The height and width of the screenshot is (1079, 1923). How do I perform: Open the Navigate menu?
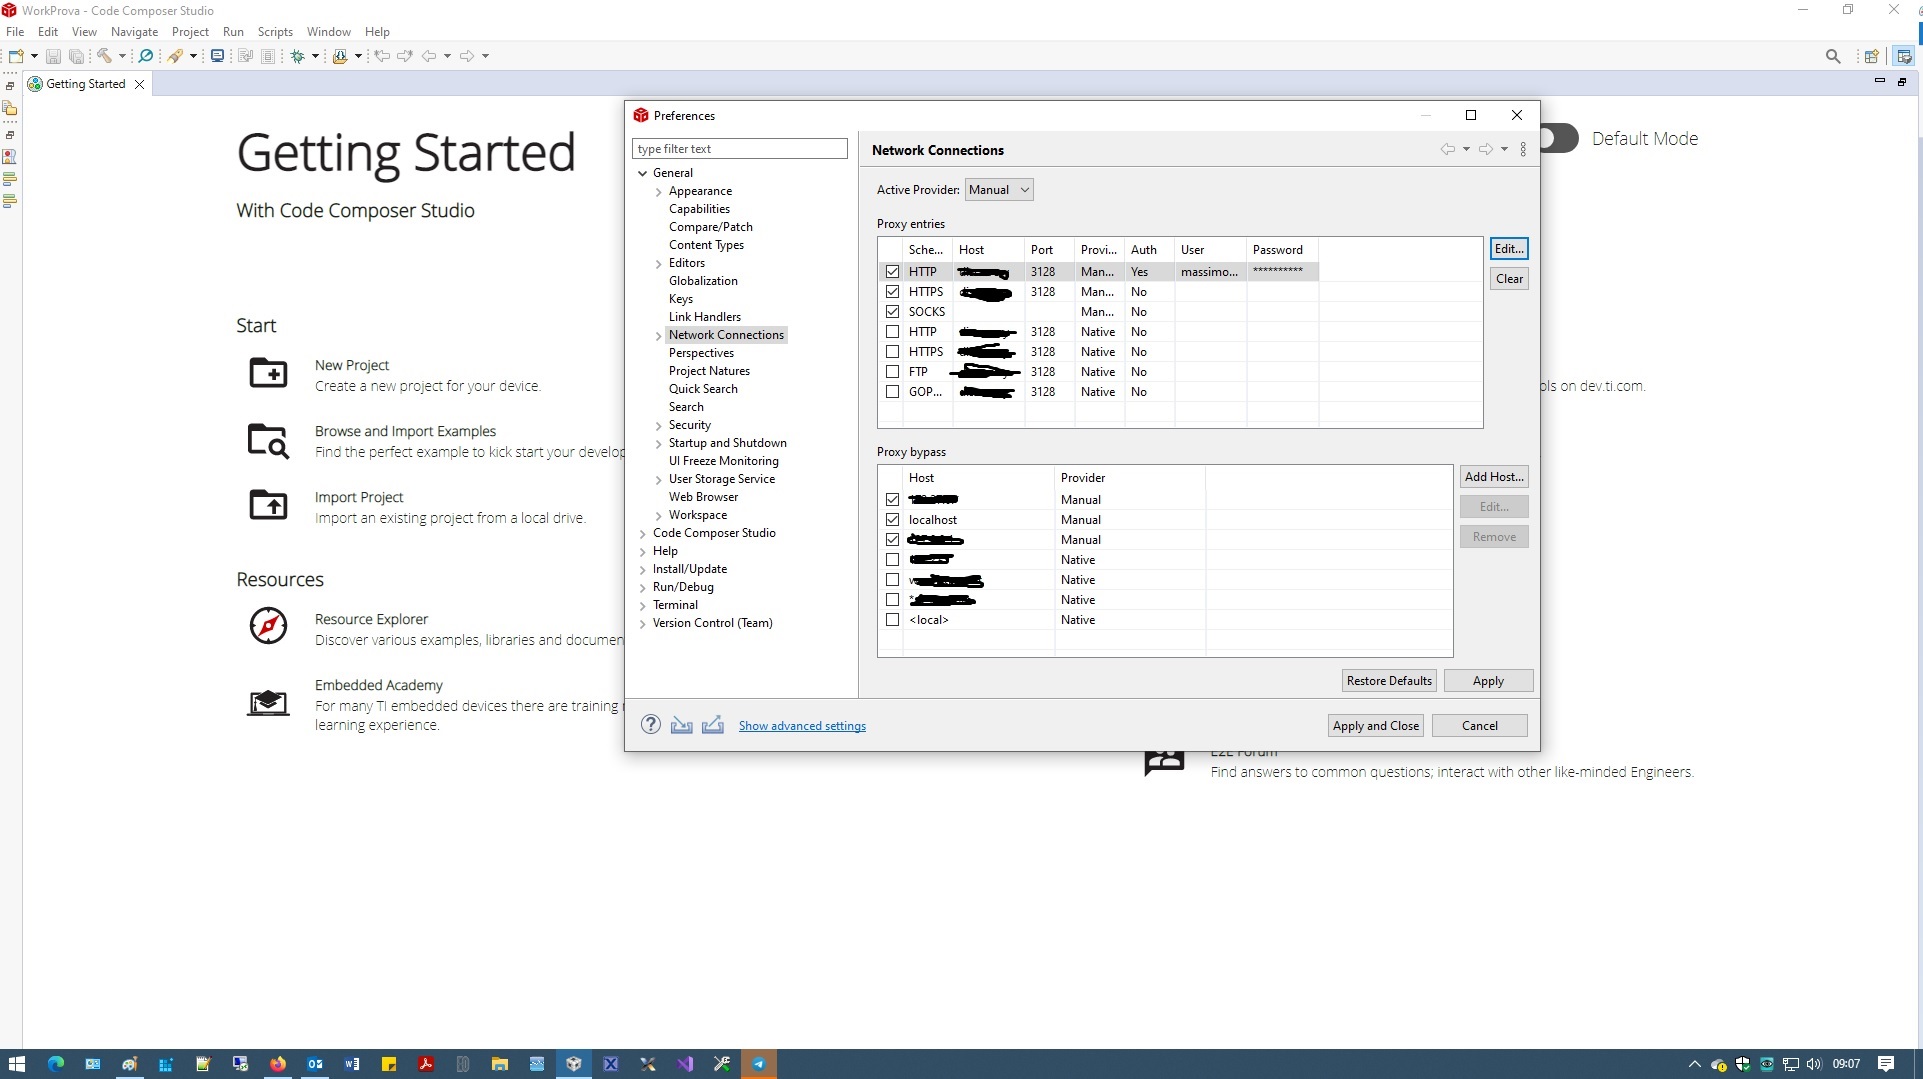coord(135,32)
